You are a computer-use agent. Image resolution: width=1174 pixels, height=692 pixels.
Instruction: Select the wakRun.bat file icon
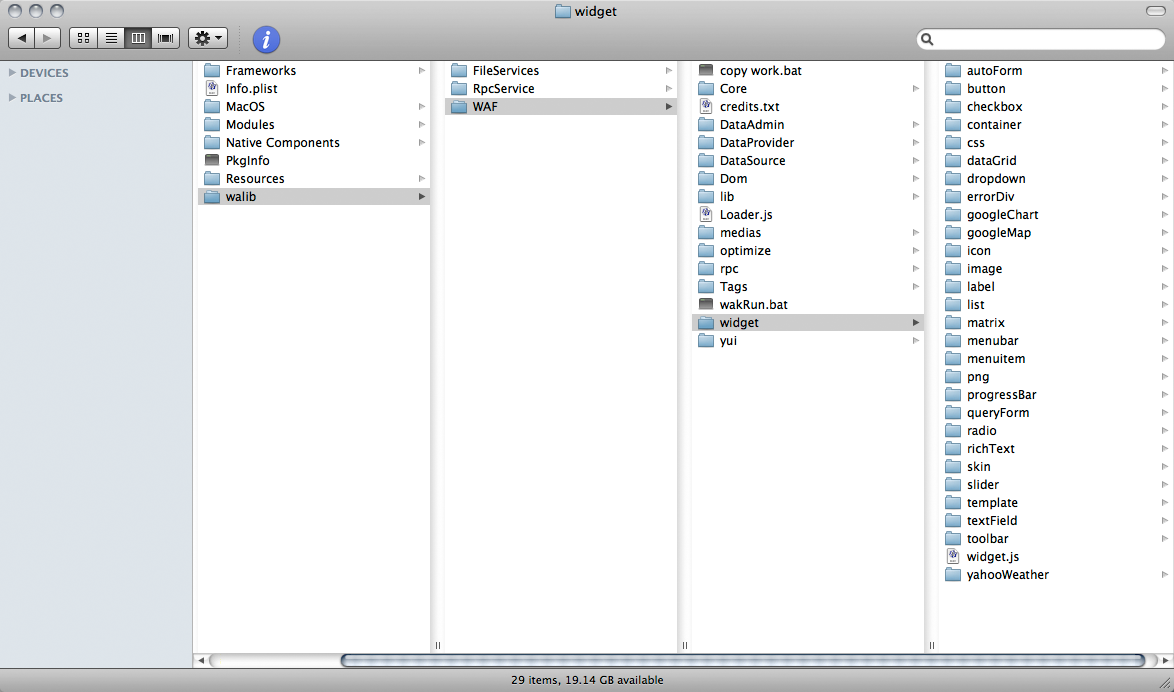coord(706,305)
